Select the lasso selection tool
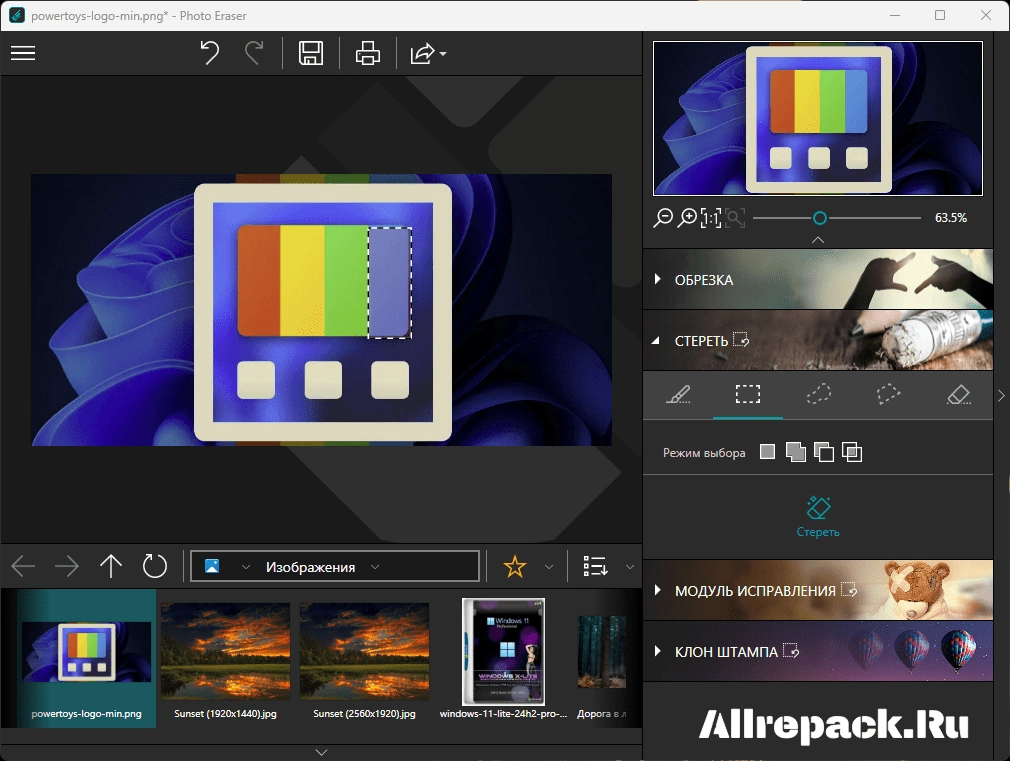 [819, 394]
